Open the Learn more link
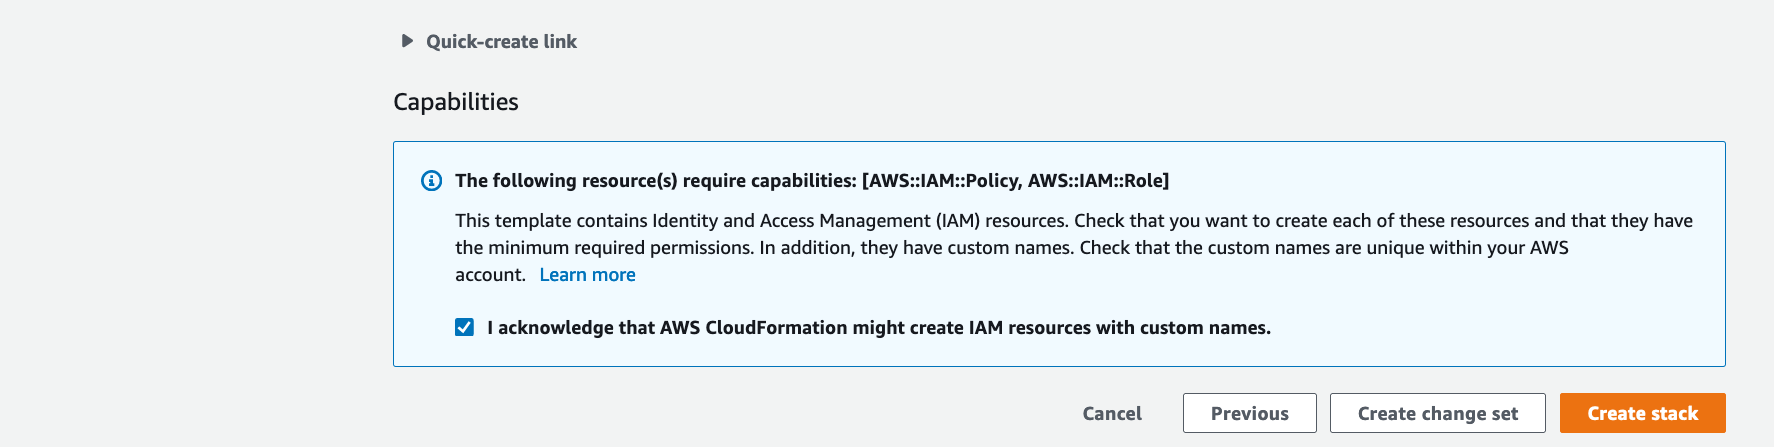The image size is (1774, 447). [x=587, y=275]
